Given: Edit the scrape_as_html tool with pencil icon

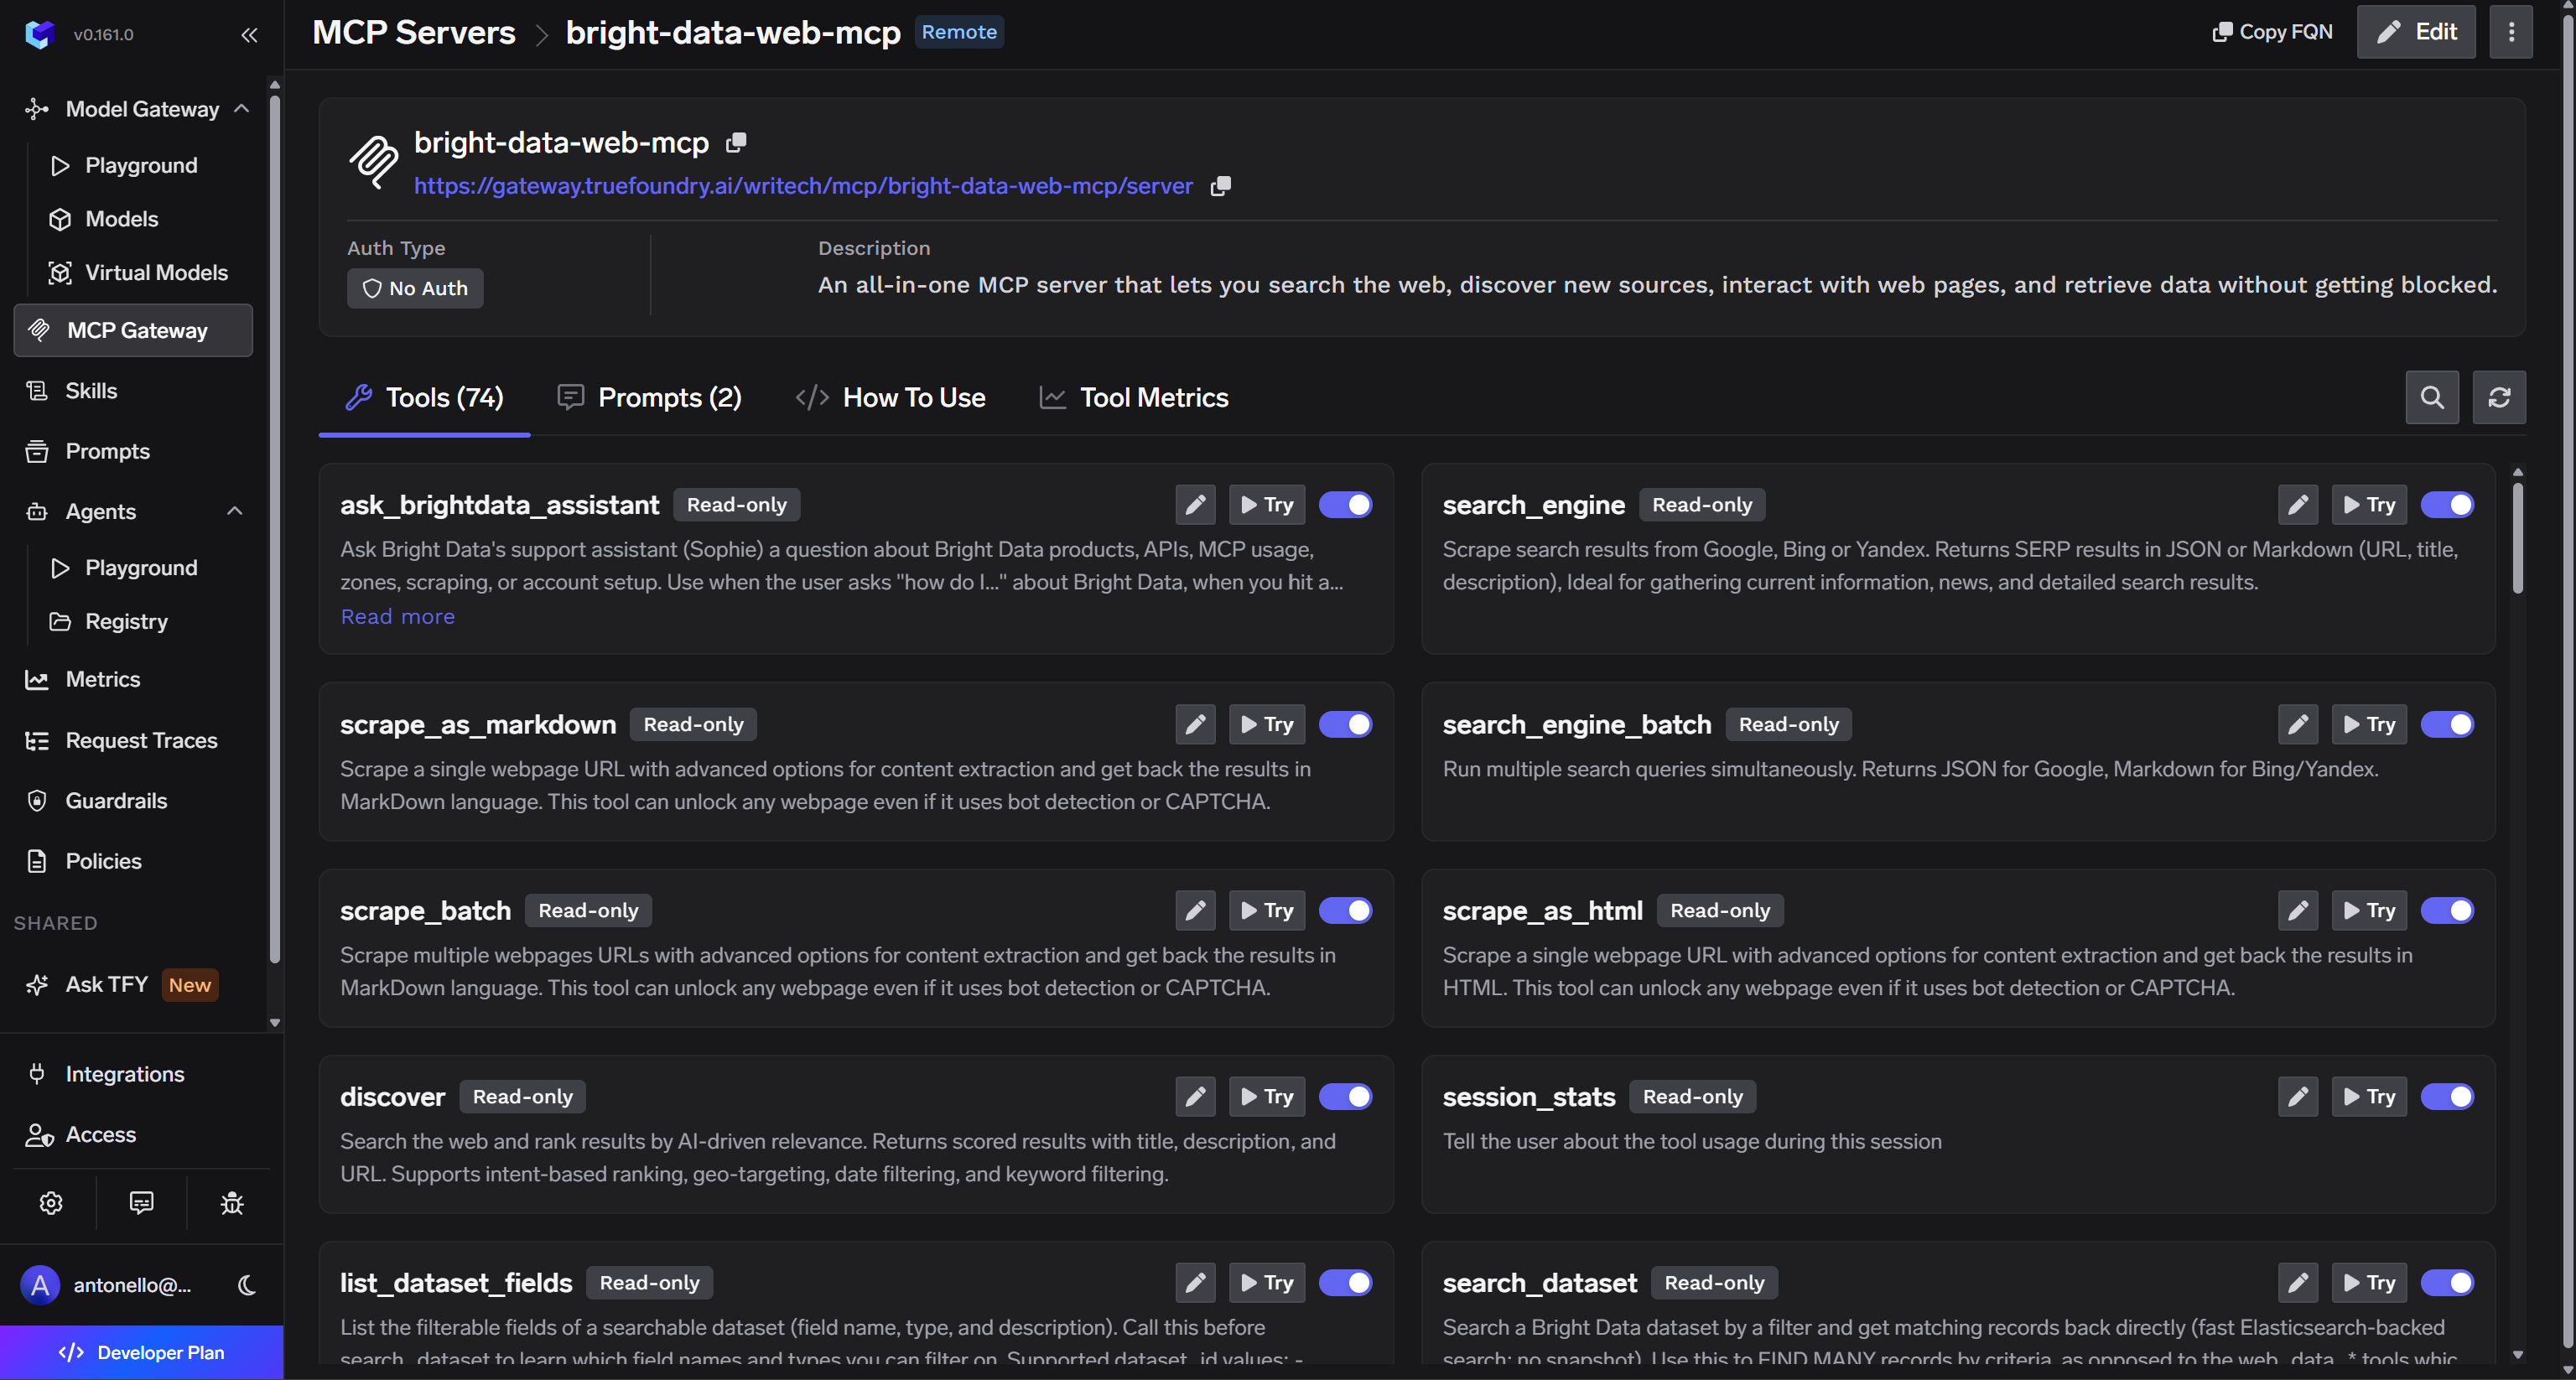Looking at the screenshot, I should click(x=2298, y=911).
